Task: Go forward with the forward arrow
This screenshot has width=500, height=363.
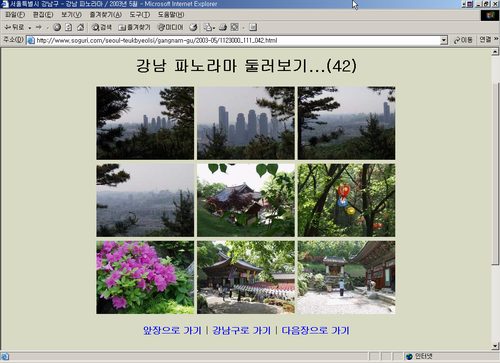Action: point(39,27)
